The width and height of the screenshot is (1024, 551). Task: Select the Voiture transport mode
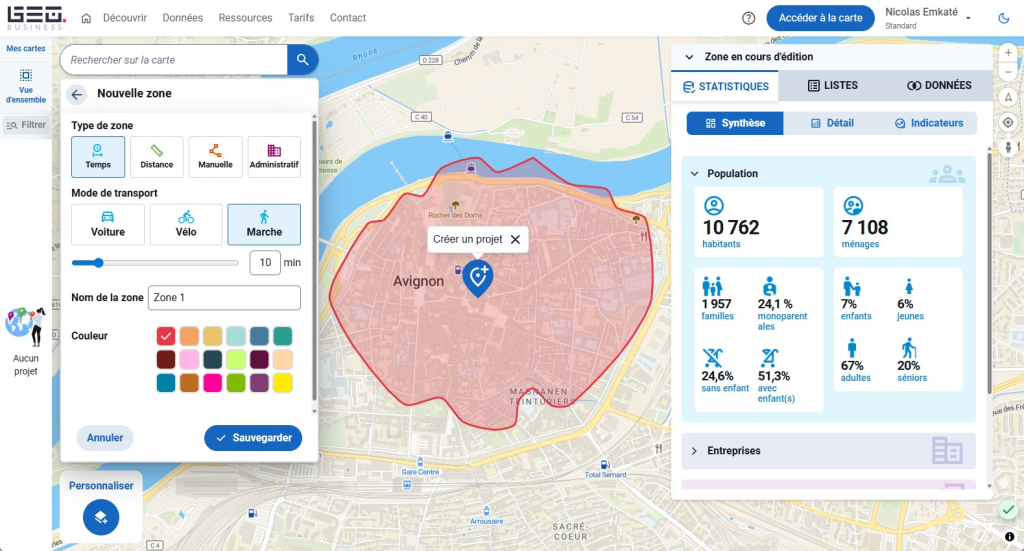click(108, 225)
